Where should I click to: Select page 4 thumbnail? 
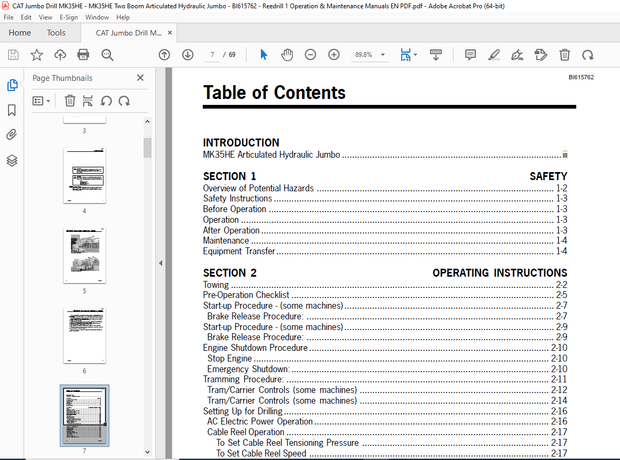point(84,176)
